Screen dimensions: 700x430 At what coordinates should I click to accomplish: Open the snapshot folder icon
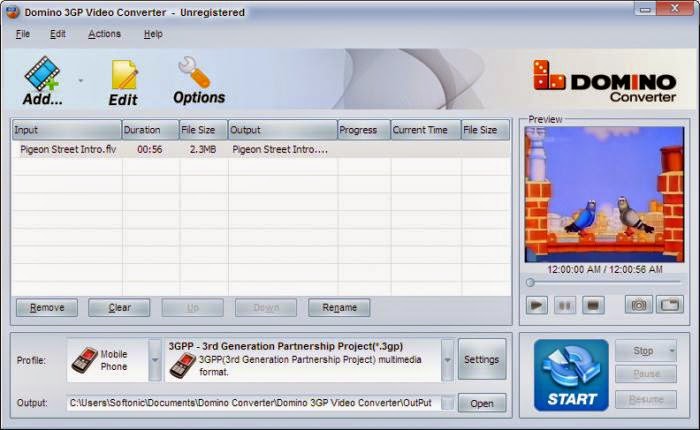[670, 305]
